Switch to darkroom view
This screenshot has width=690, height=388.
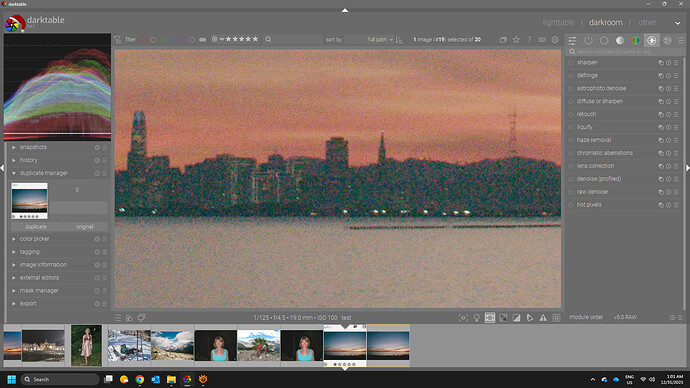click(x=606, y=22)
